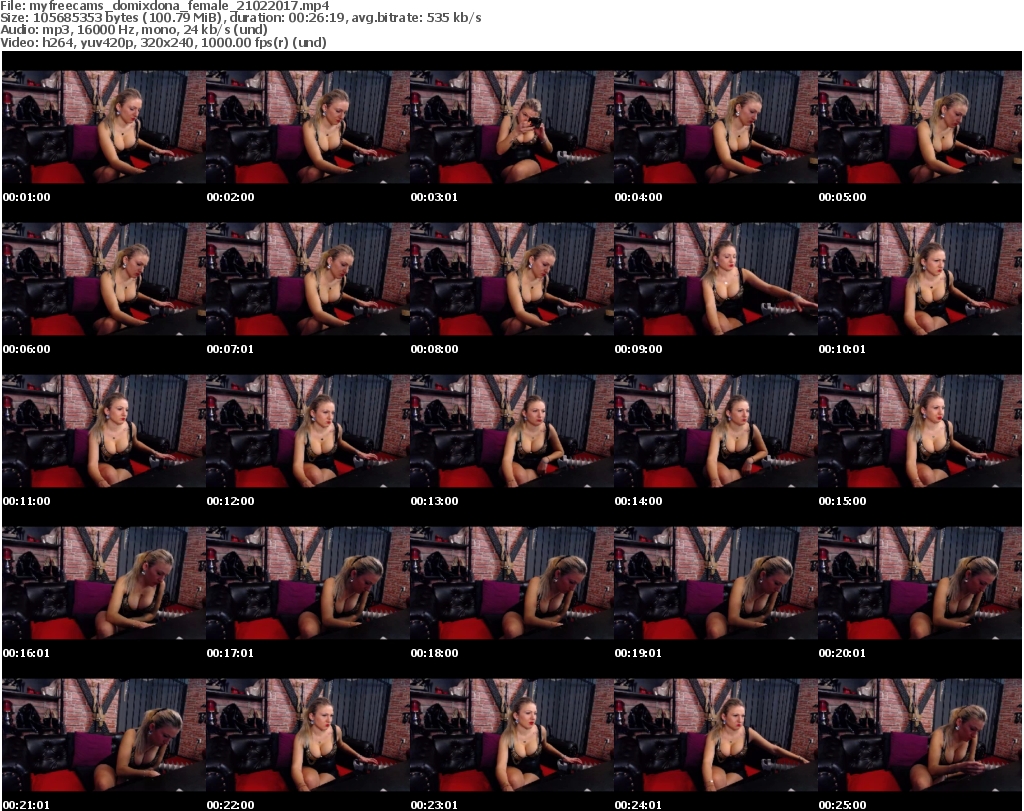Select the thumbnail at 00:04:00
Image resolution: width=1024 pixels, height=811 pixels.
pos(715,127)
